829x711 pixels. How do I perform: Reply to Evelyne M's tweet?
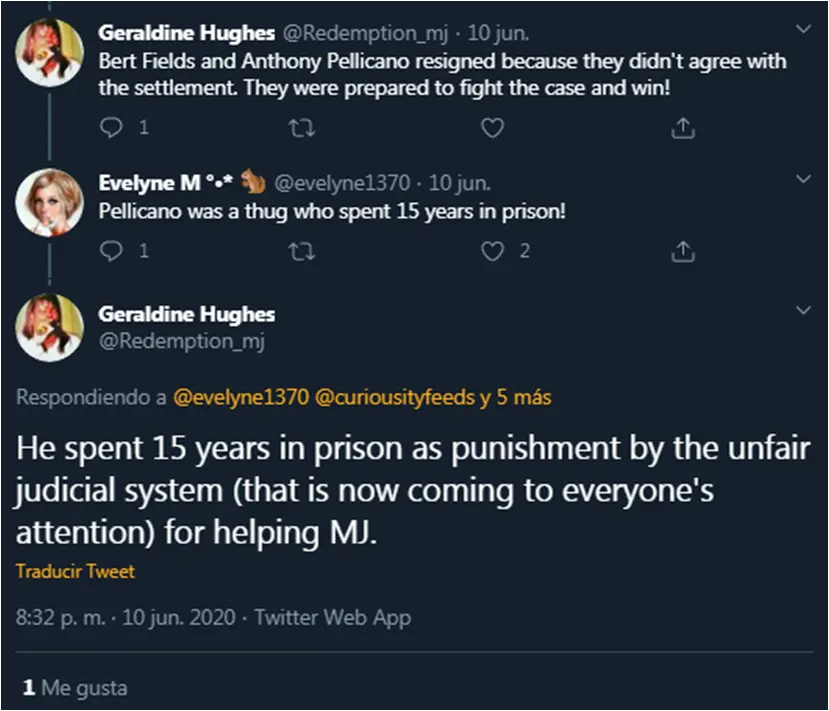112,251
